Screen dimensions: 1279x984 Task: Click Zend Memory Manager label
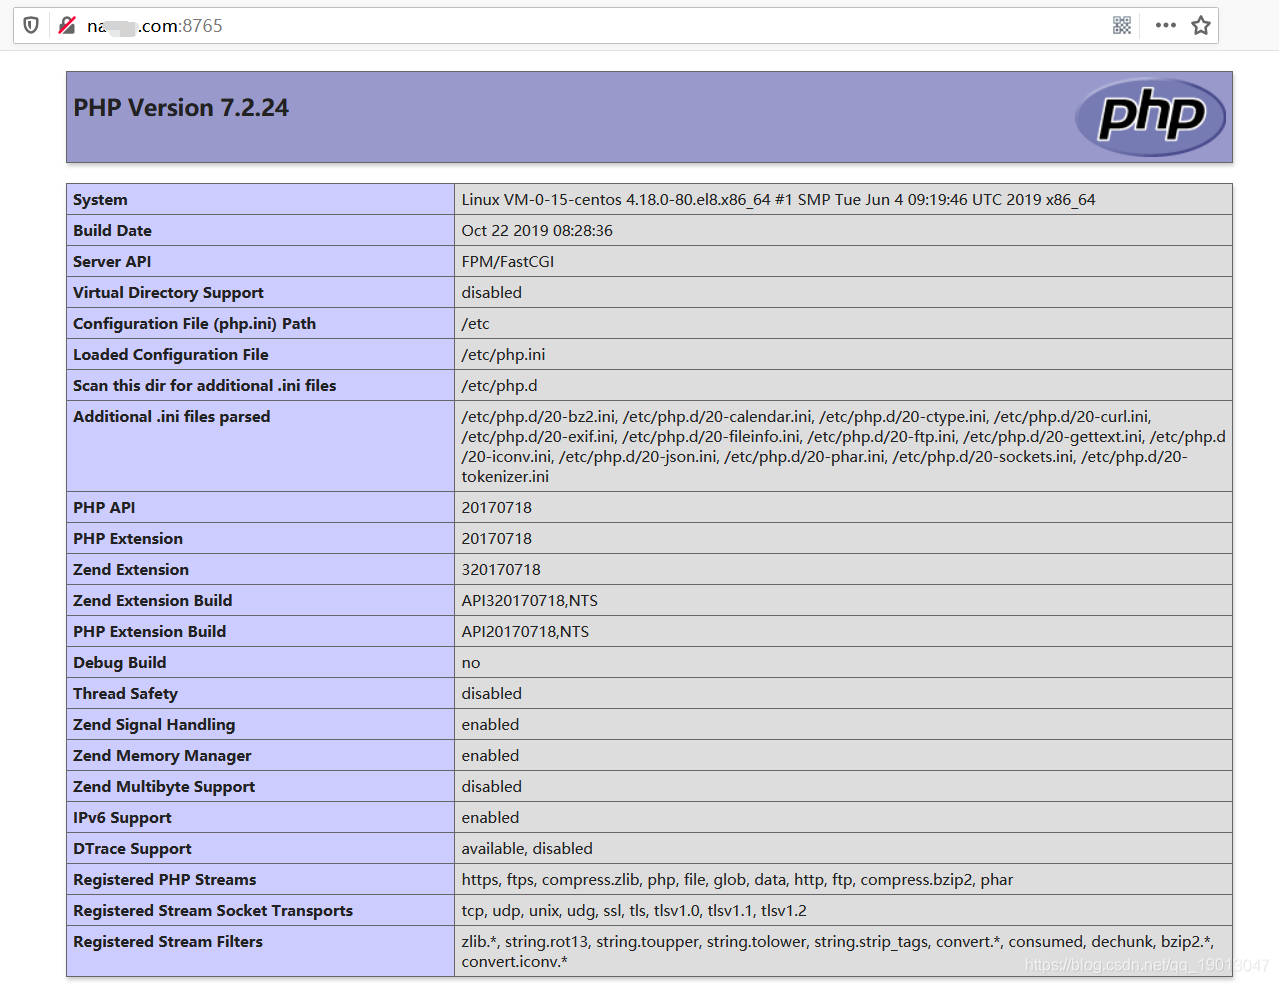pyautogui.click(x=162, y=756)
